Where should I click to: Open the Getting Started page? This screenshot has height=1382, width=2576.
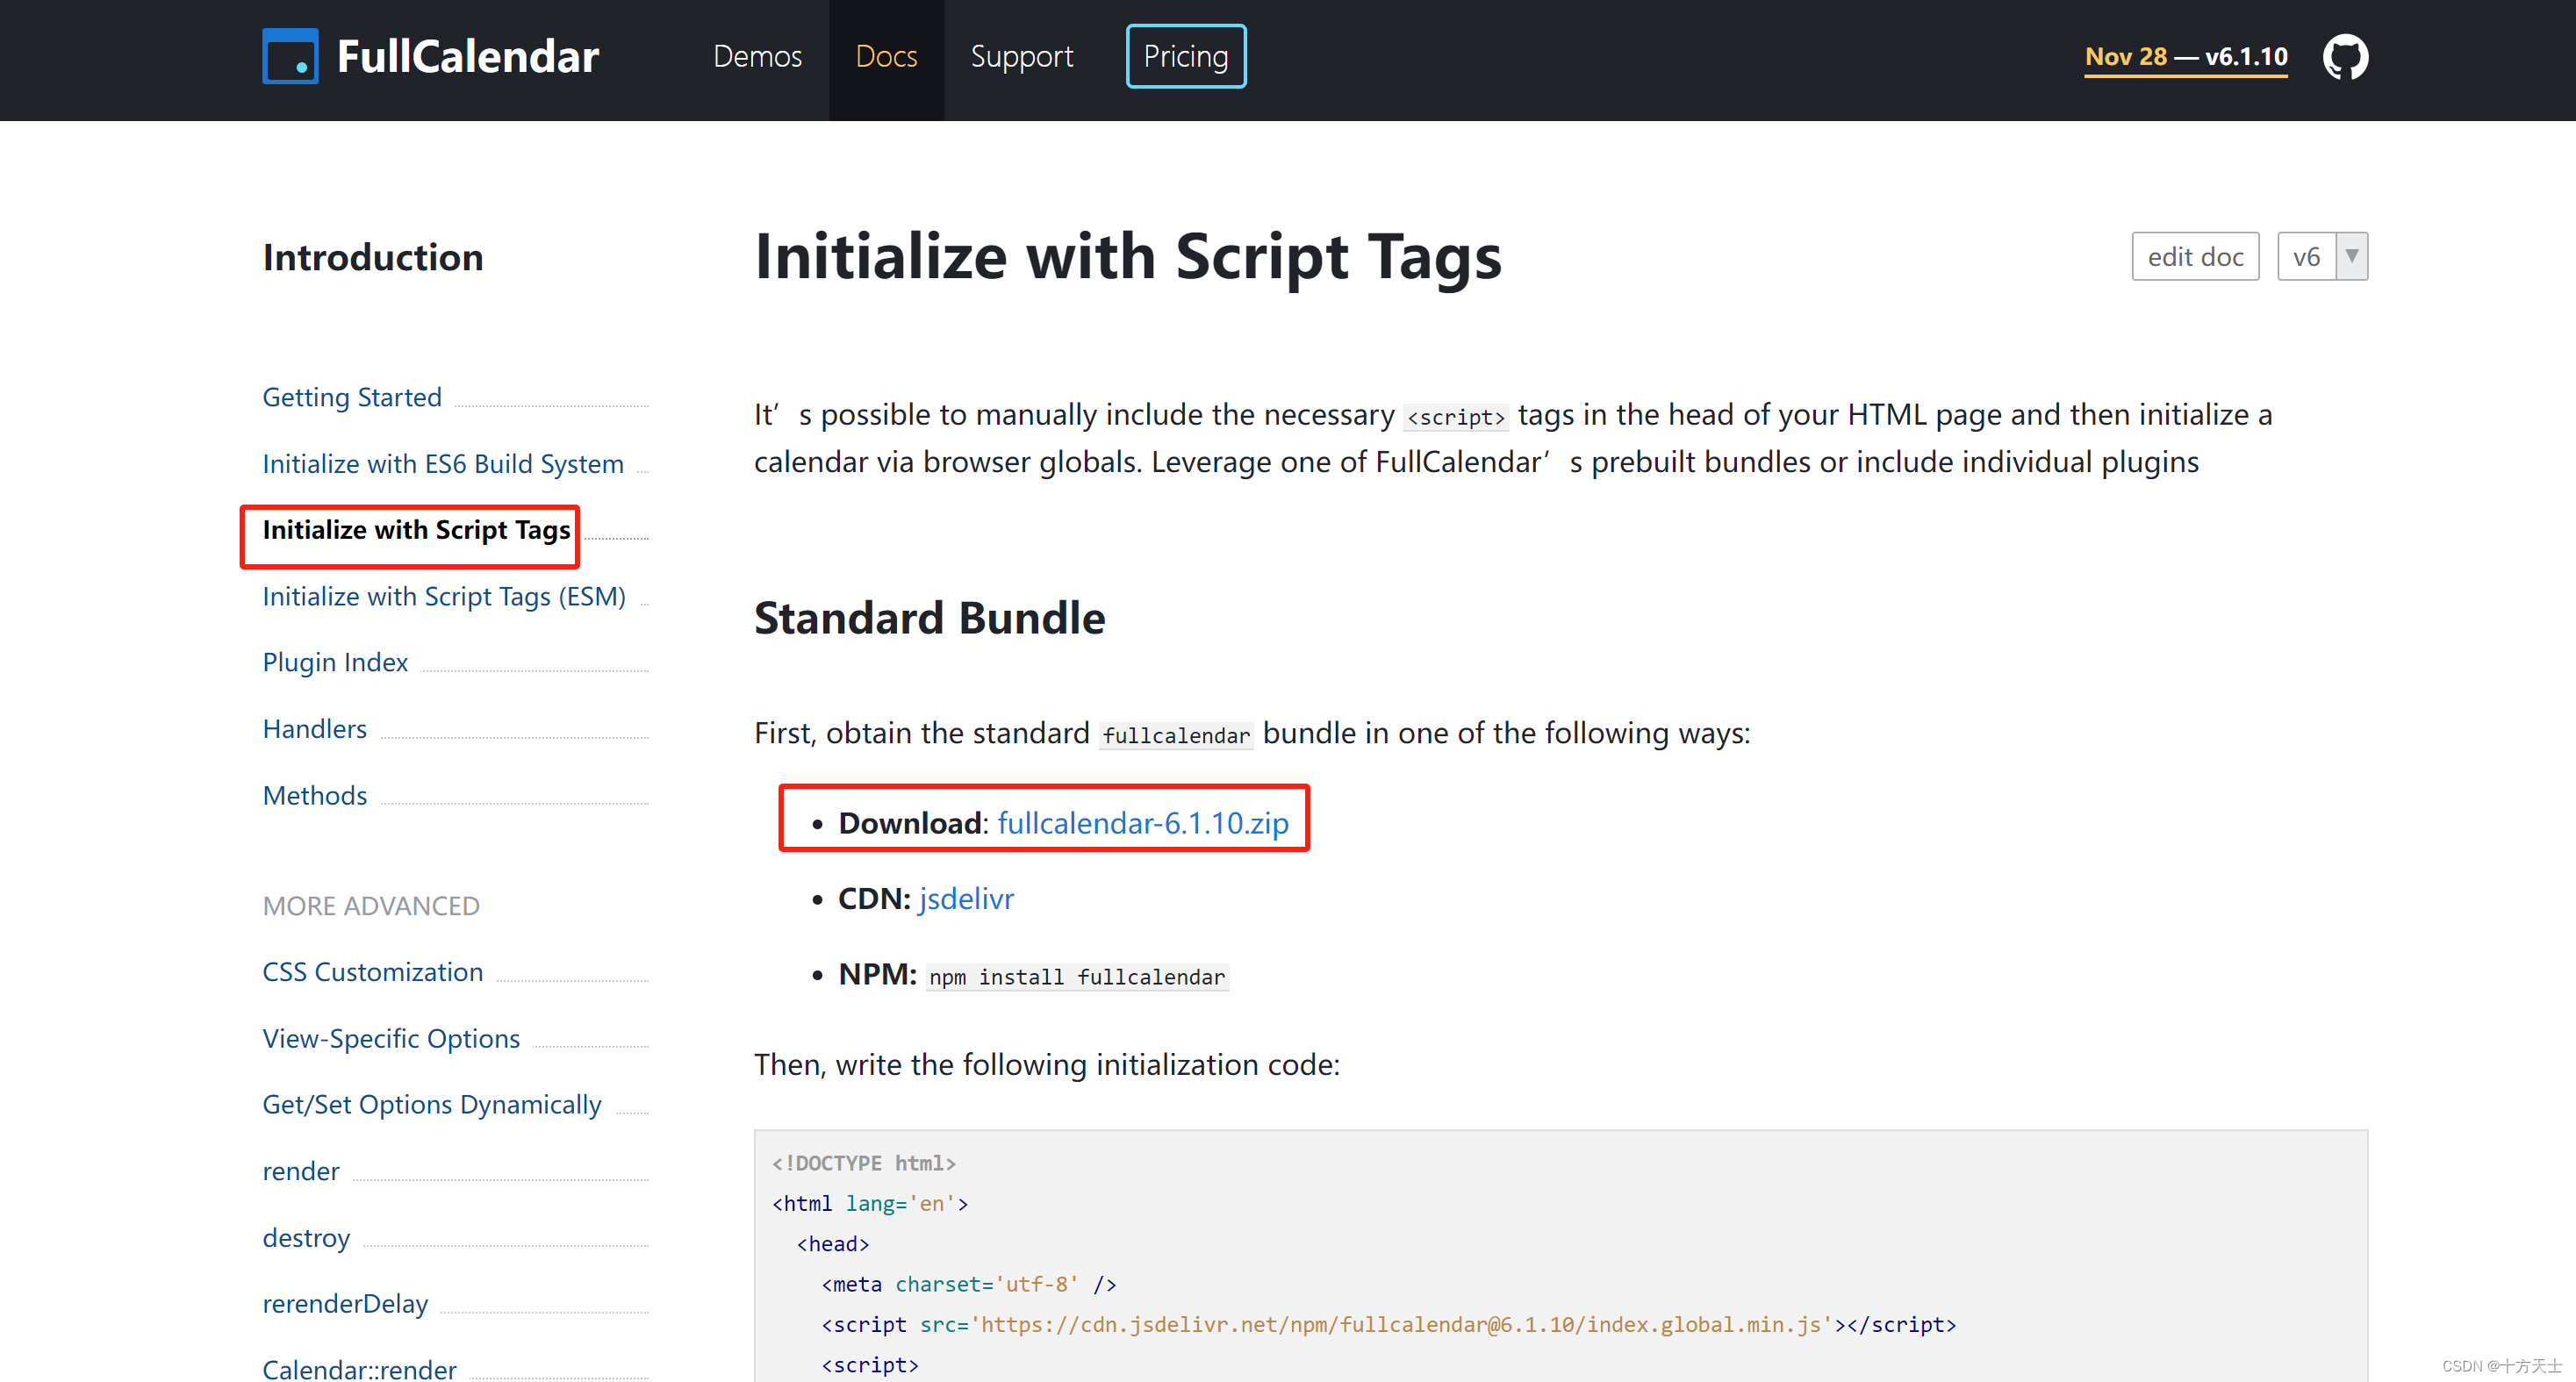[x=351, y=397]
